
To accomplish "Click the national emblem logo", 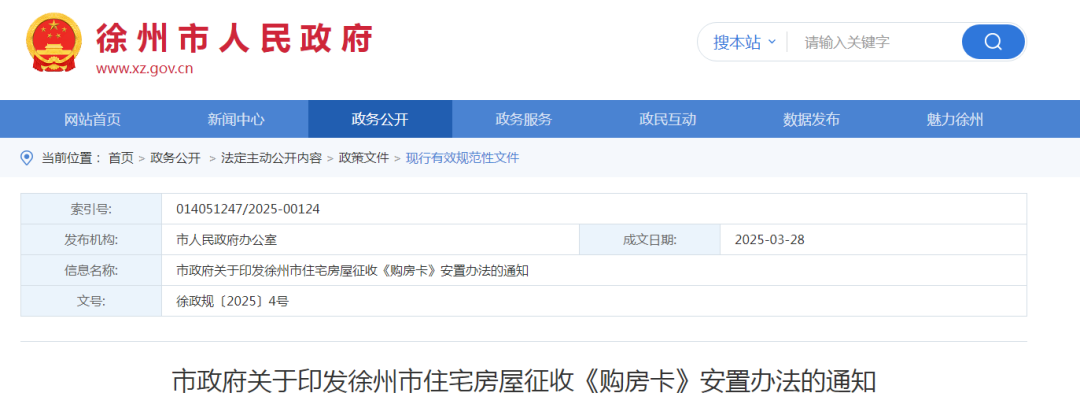I will click(53, 42).
